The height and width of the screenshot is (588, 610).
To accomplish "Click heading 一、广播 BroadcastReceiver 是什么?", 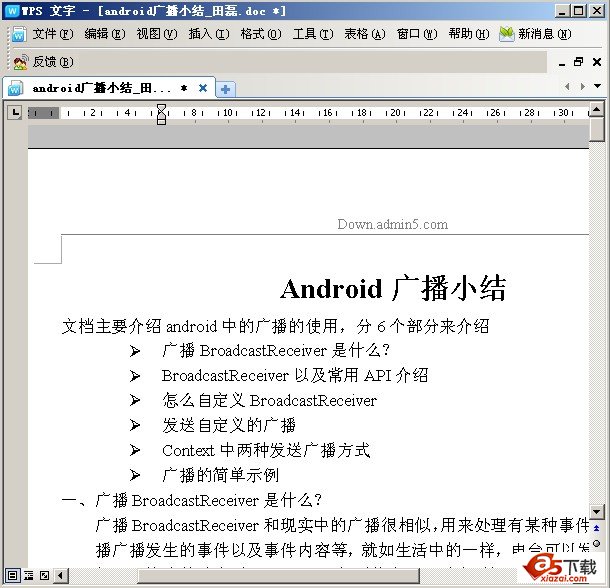I will pos(192,500).
